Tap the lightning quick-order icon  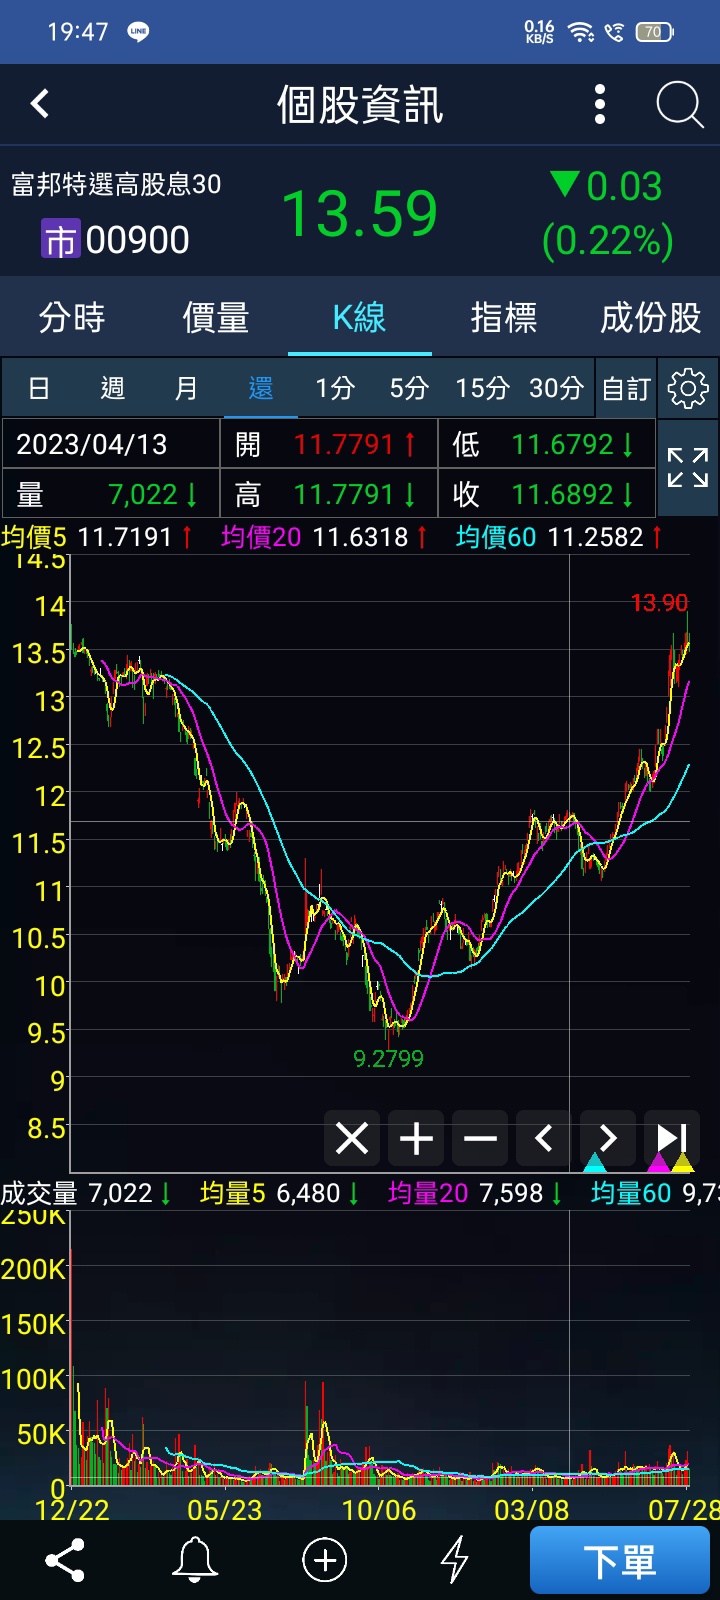(455, 1560)
